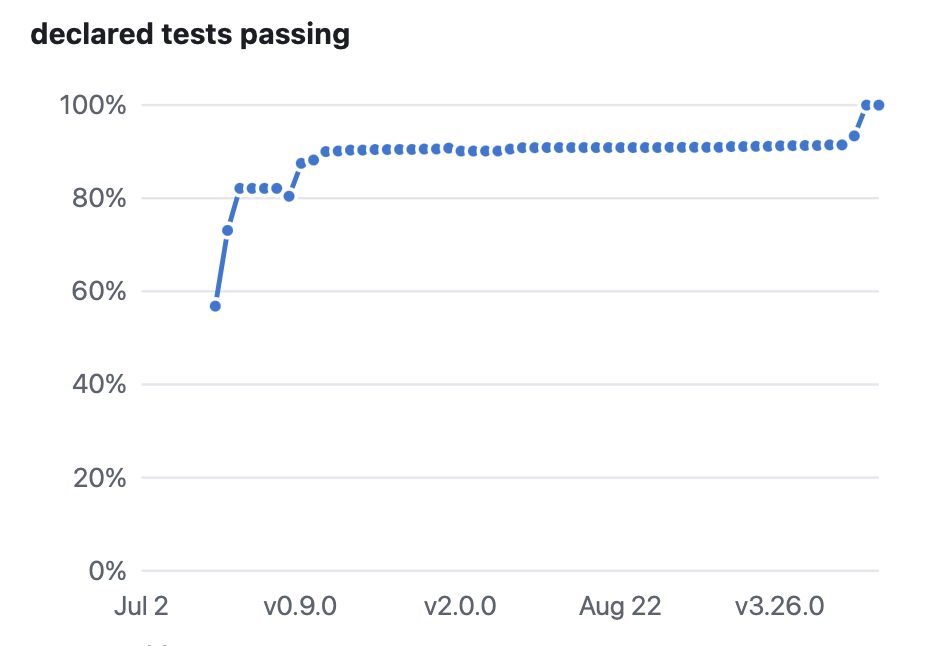Click the 40% y-axis label

coord(99,384)
